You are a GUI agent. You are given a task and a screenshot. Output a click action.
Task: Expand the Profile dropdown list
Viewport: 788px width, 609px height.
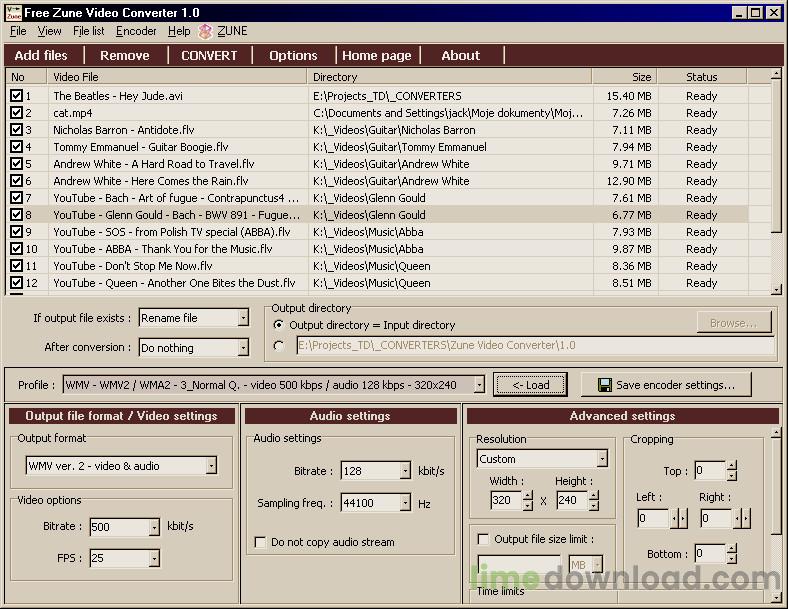[x=479, y=385]
